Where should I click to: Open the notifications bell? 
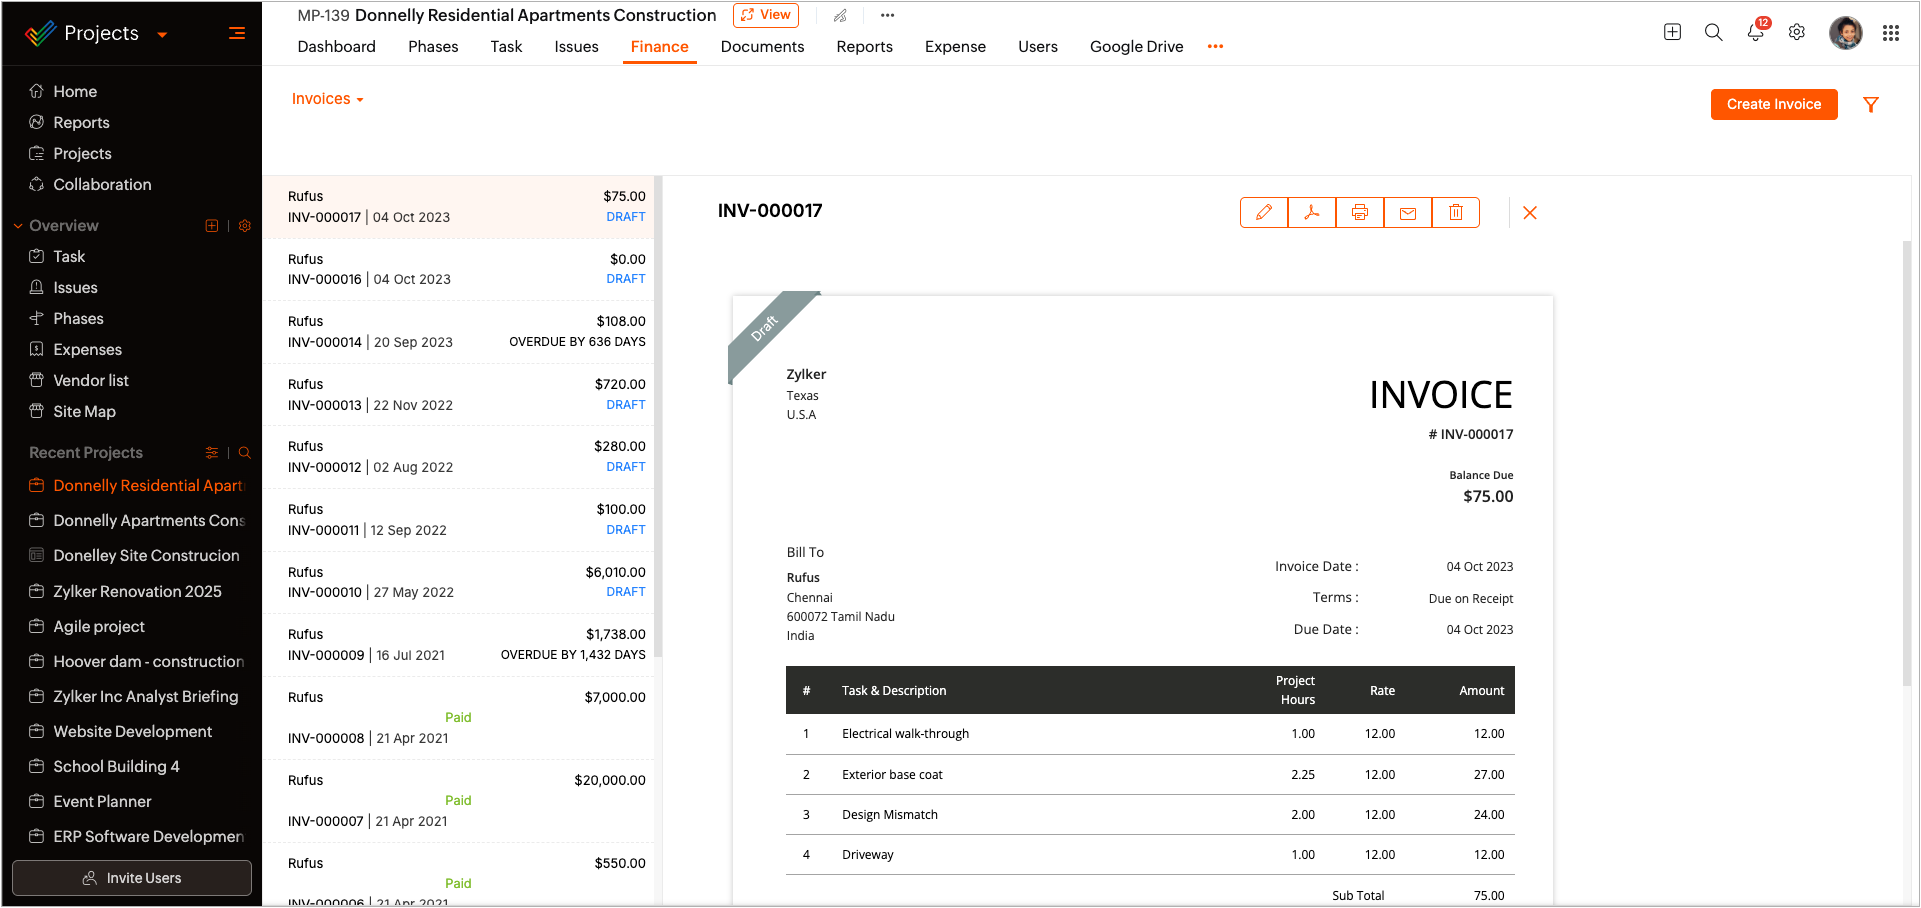pos(1756,32)
